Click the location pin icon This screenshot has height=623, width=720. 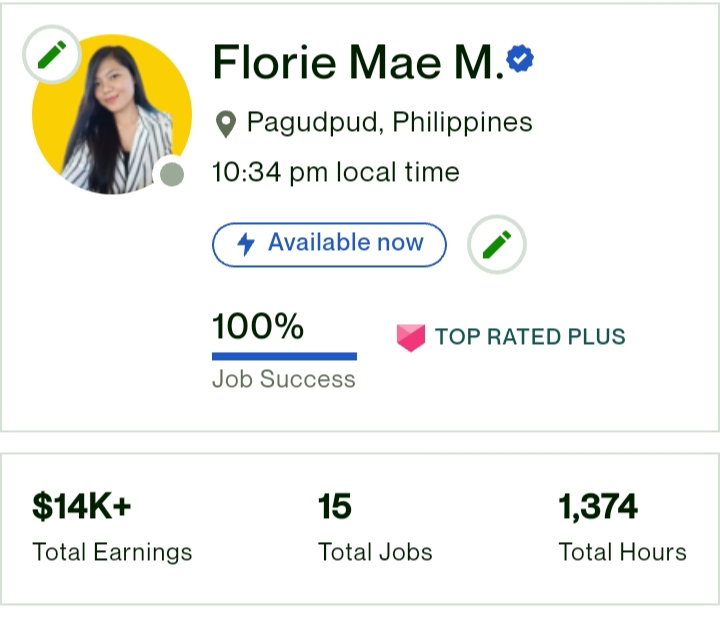click(x=225, y=124)
